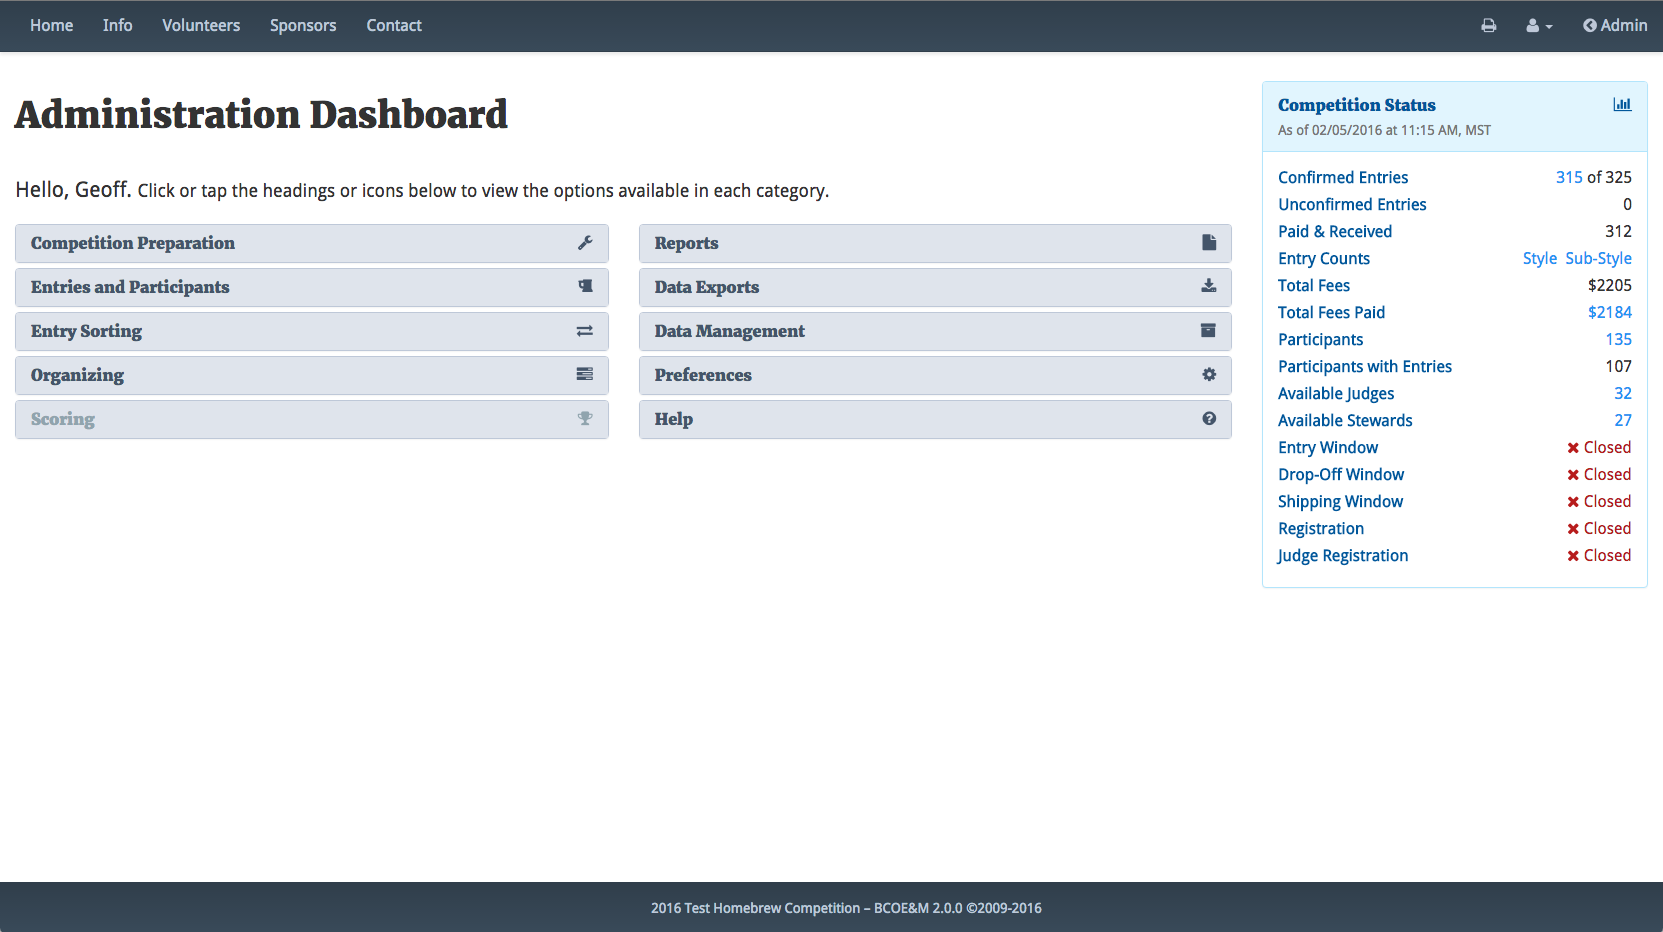The width and height of the screenshot is (1663, 932).
Task: Open the user account dropdown
Action: click(1539, 26)
